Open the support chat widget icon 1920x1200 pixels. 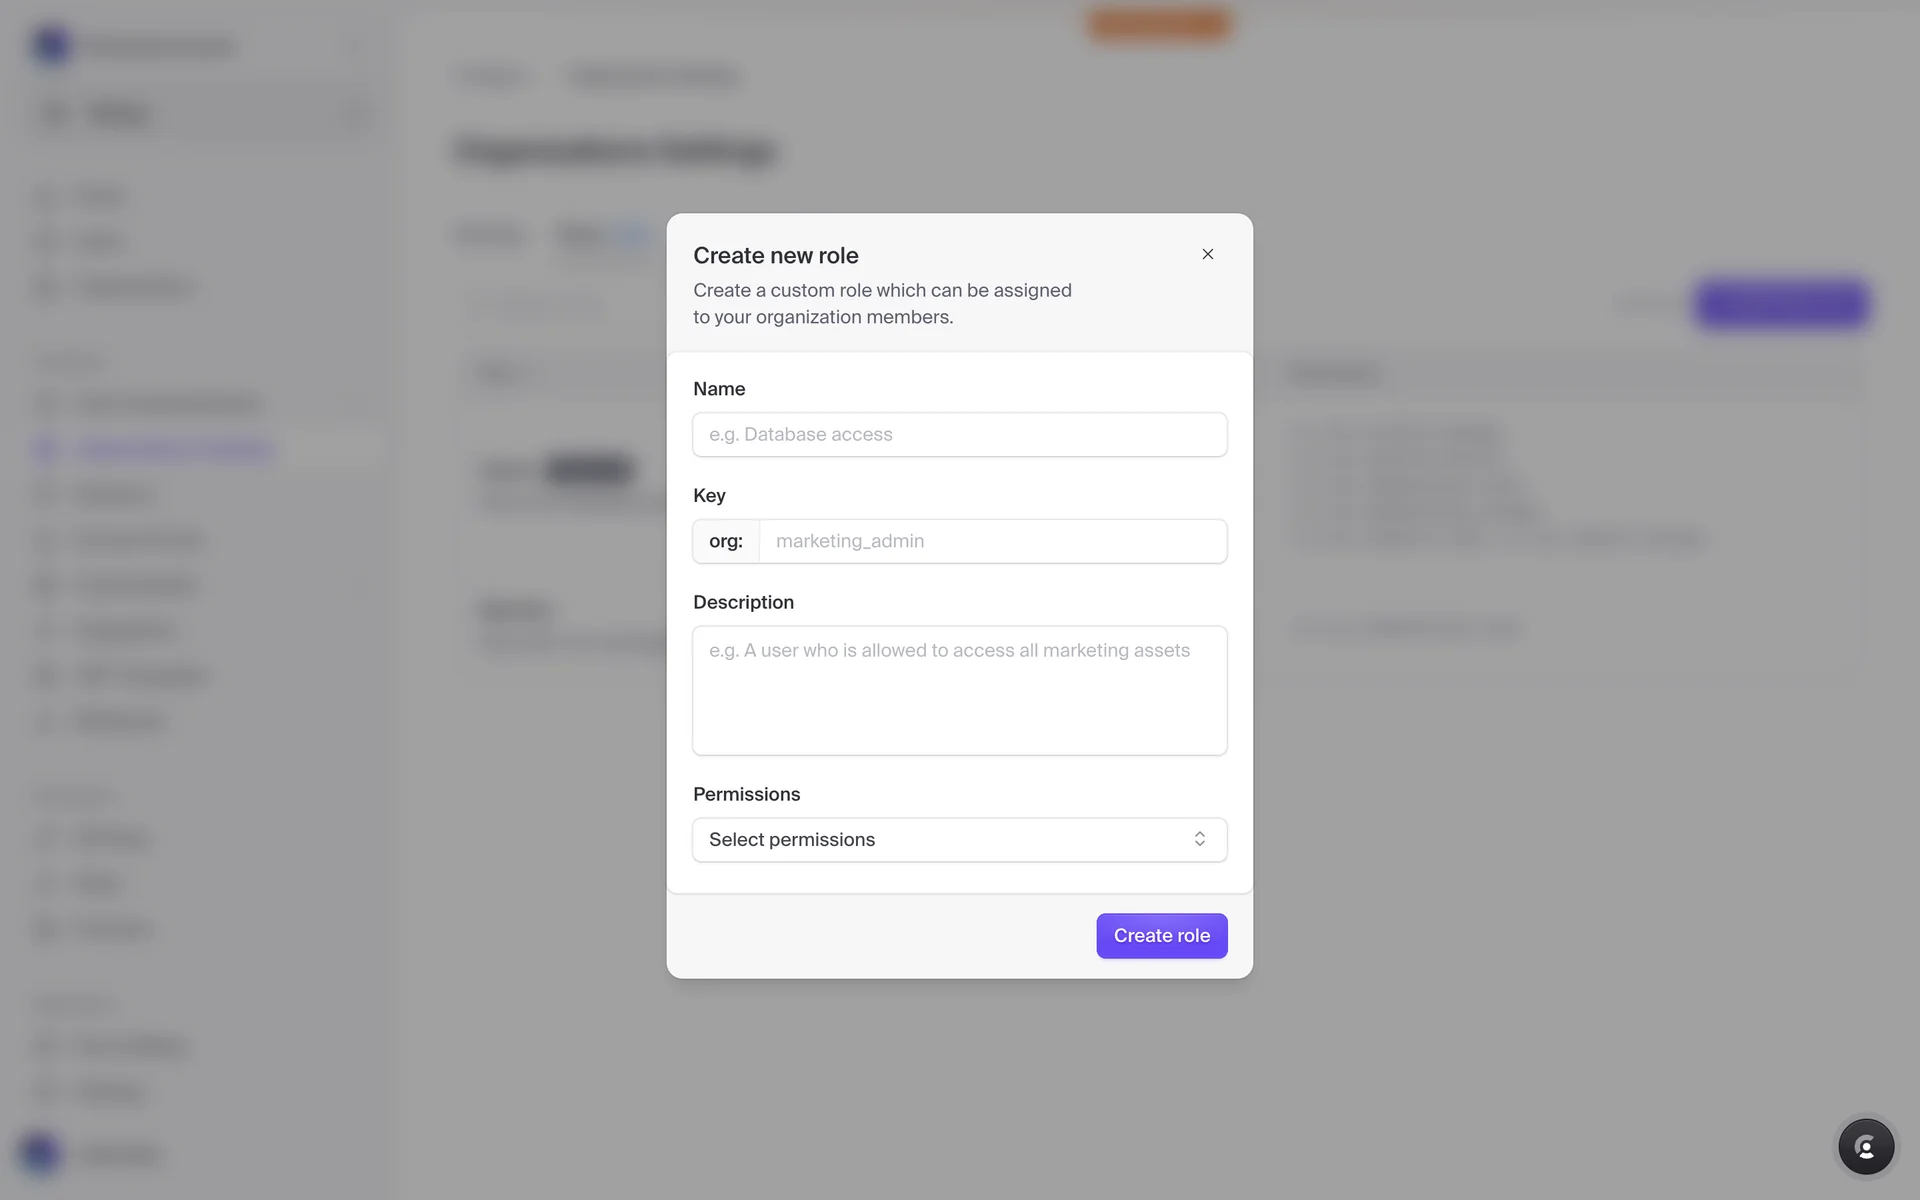1865,1146
